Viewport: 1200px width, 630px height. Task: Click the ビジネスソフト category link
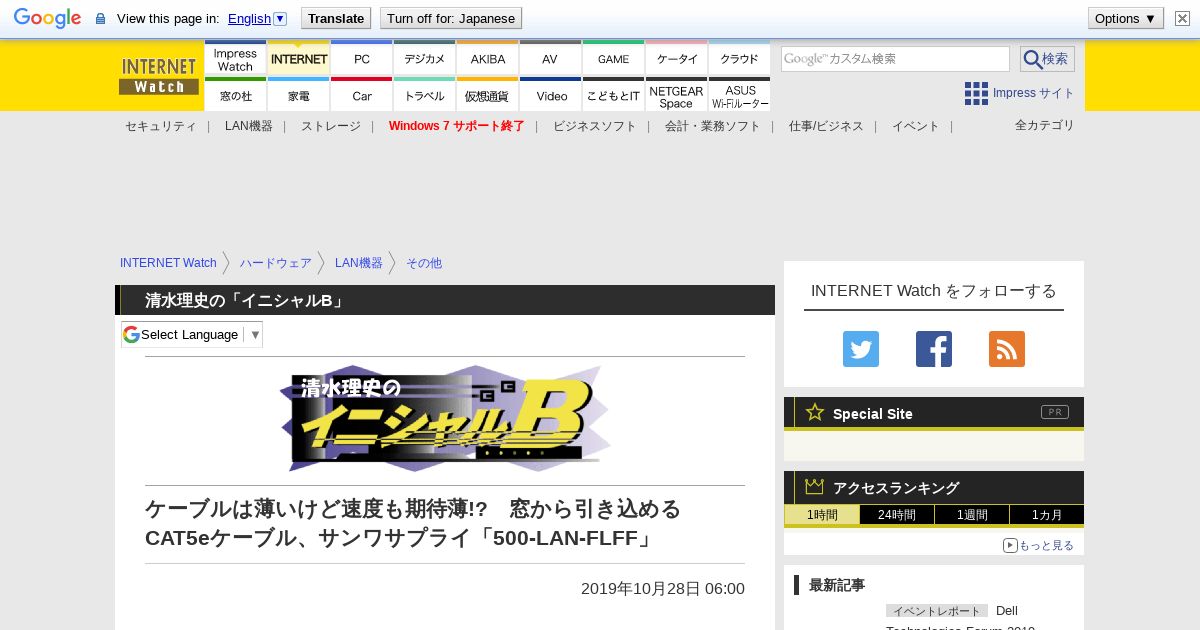[595, 126]
